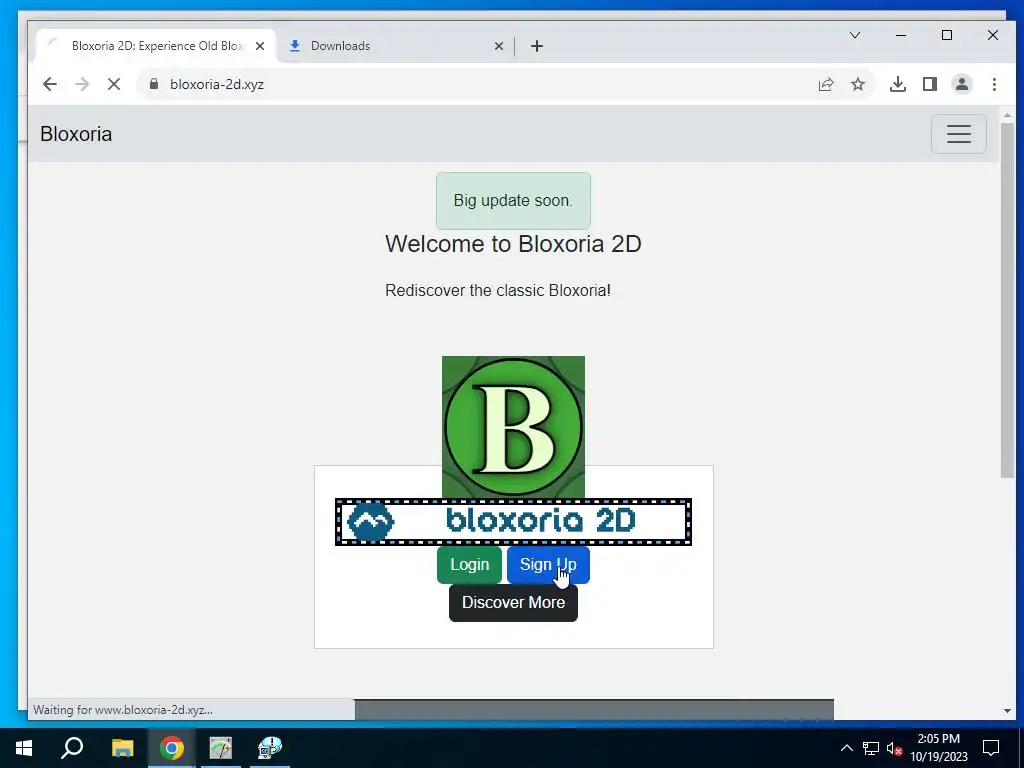Click the green B logo image
This screenshot has height=768, width=1024.
[x=513, y=427]
